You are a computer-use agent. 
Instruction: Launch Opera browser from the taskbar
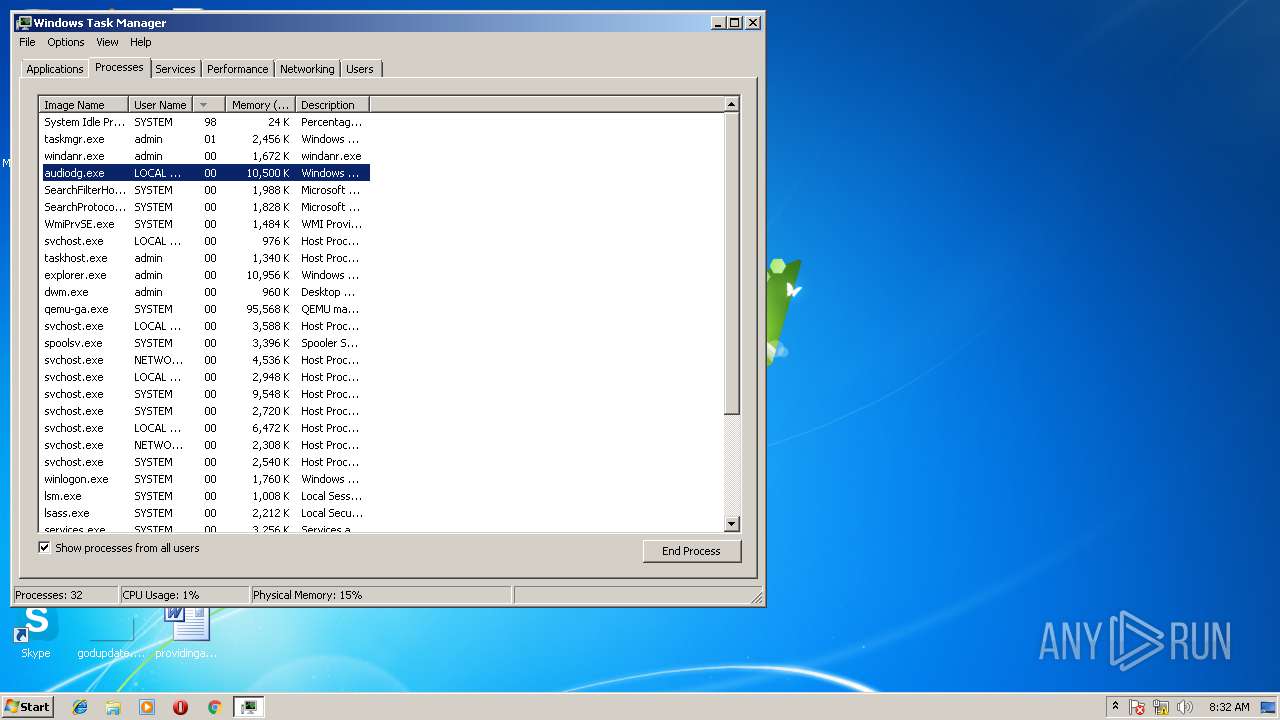pyautogui.click(x=180, y=707)
